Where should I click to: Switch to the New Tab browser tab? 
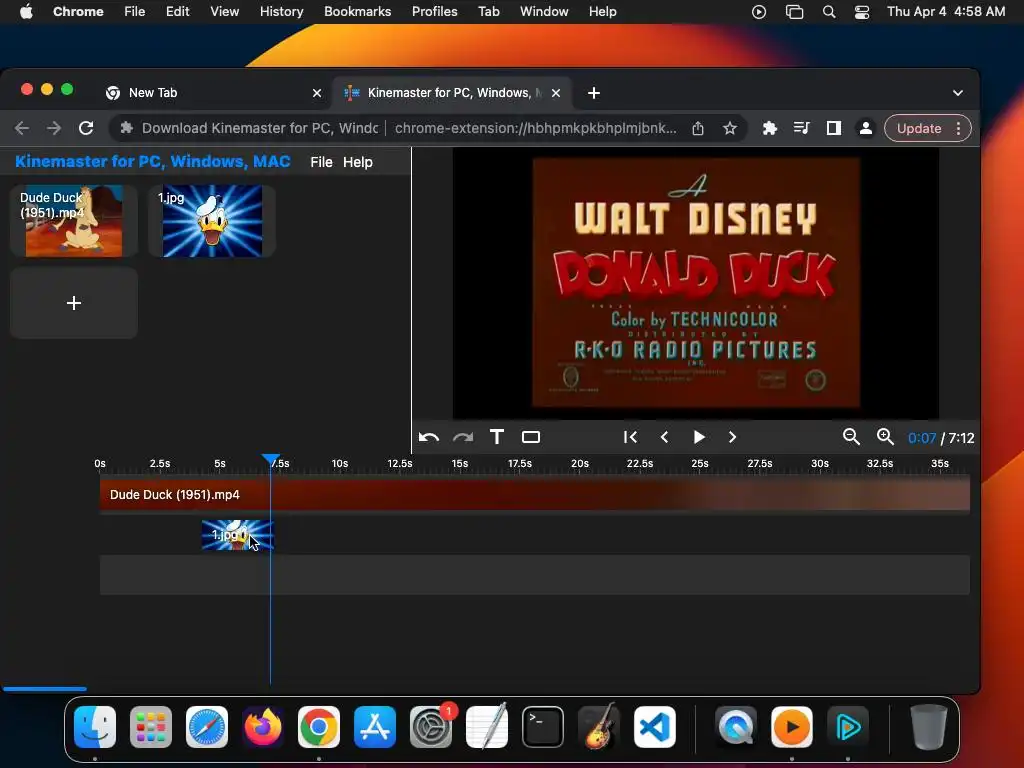click(212, 93)
